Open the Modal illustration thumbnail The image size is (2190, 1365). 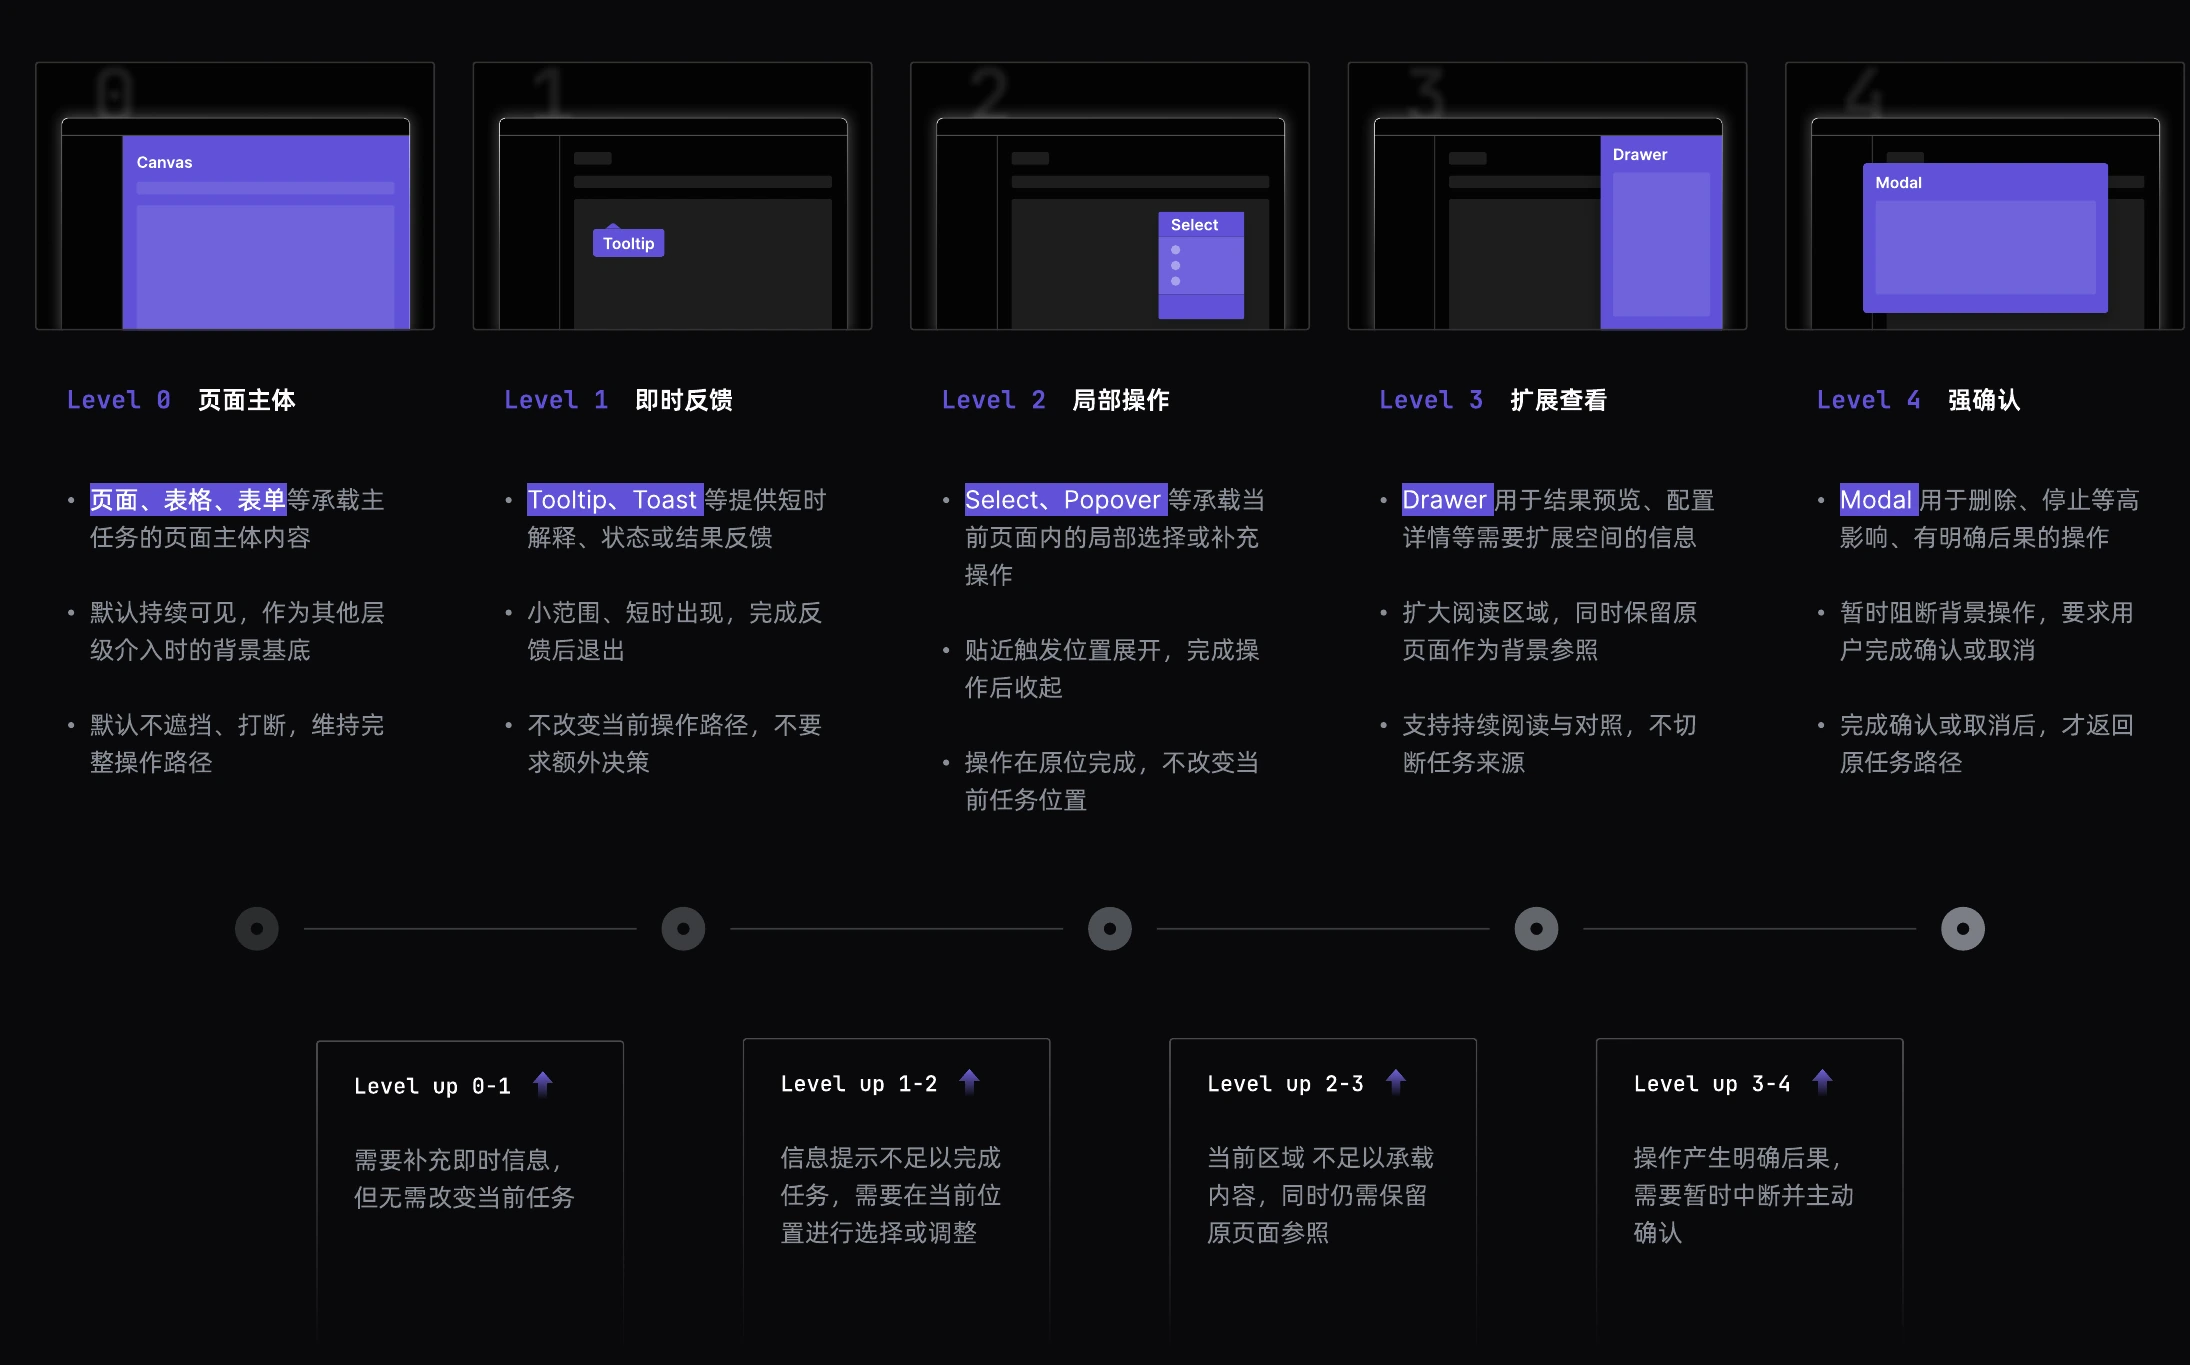[1985, 196]
